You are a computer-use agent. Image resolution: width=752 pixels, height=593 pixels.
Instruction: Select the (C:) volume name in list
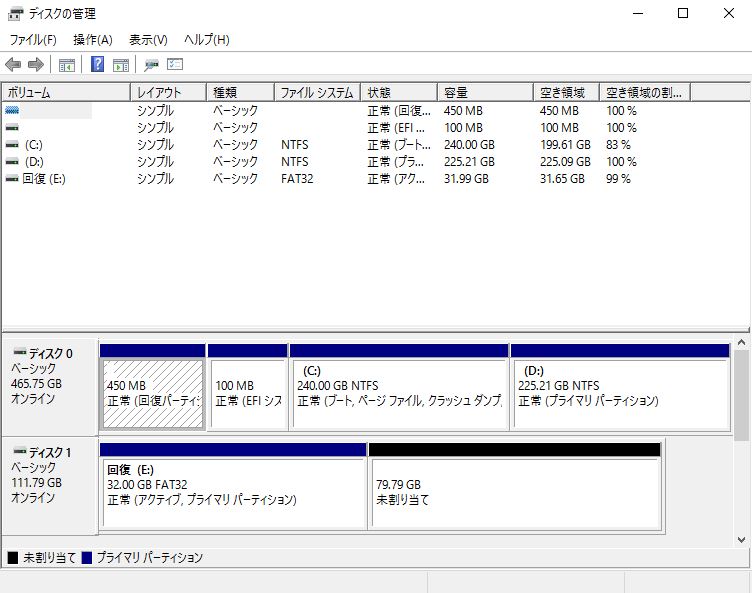point(34,145)
